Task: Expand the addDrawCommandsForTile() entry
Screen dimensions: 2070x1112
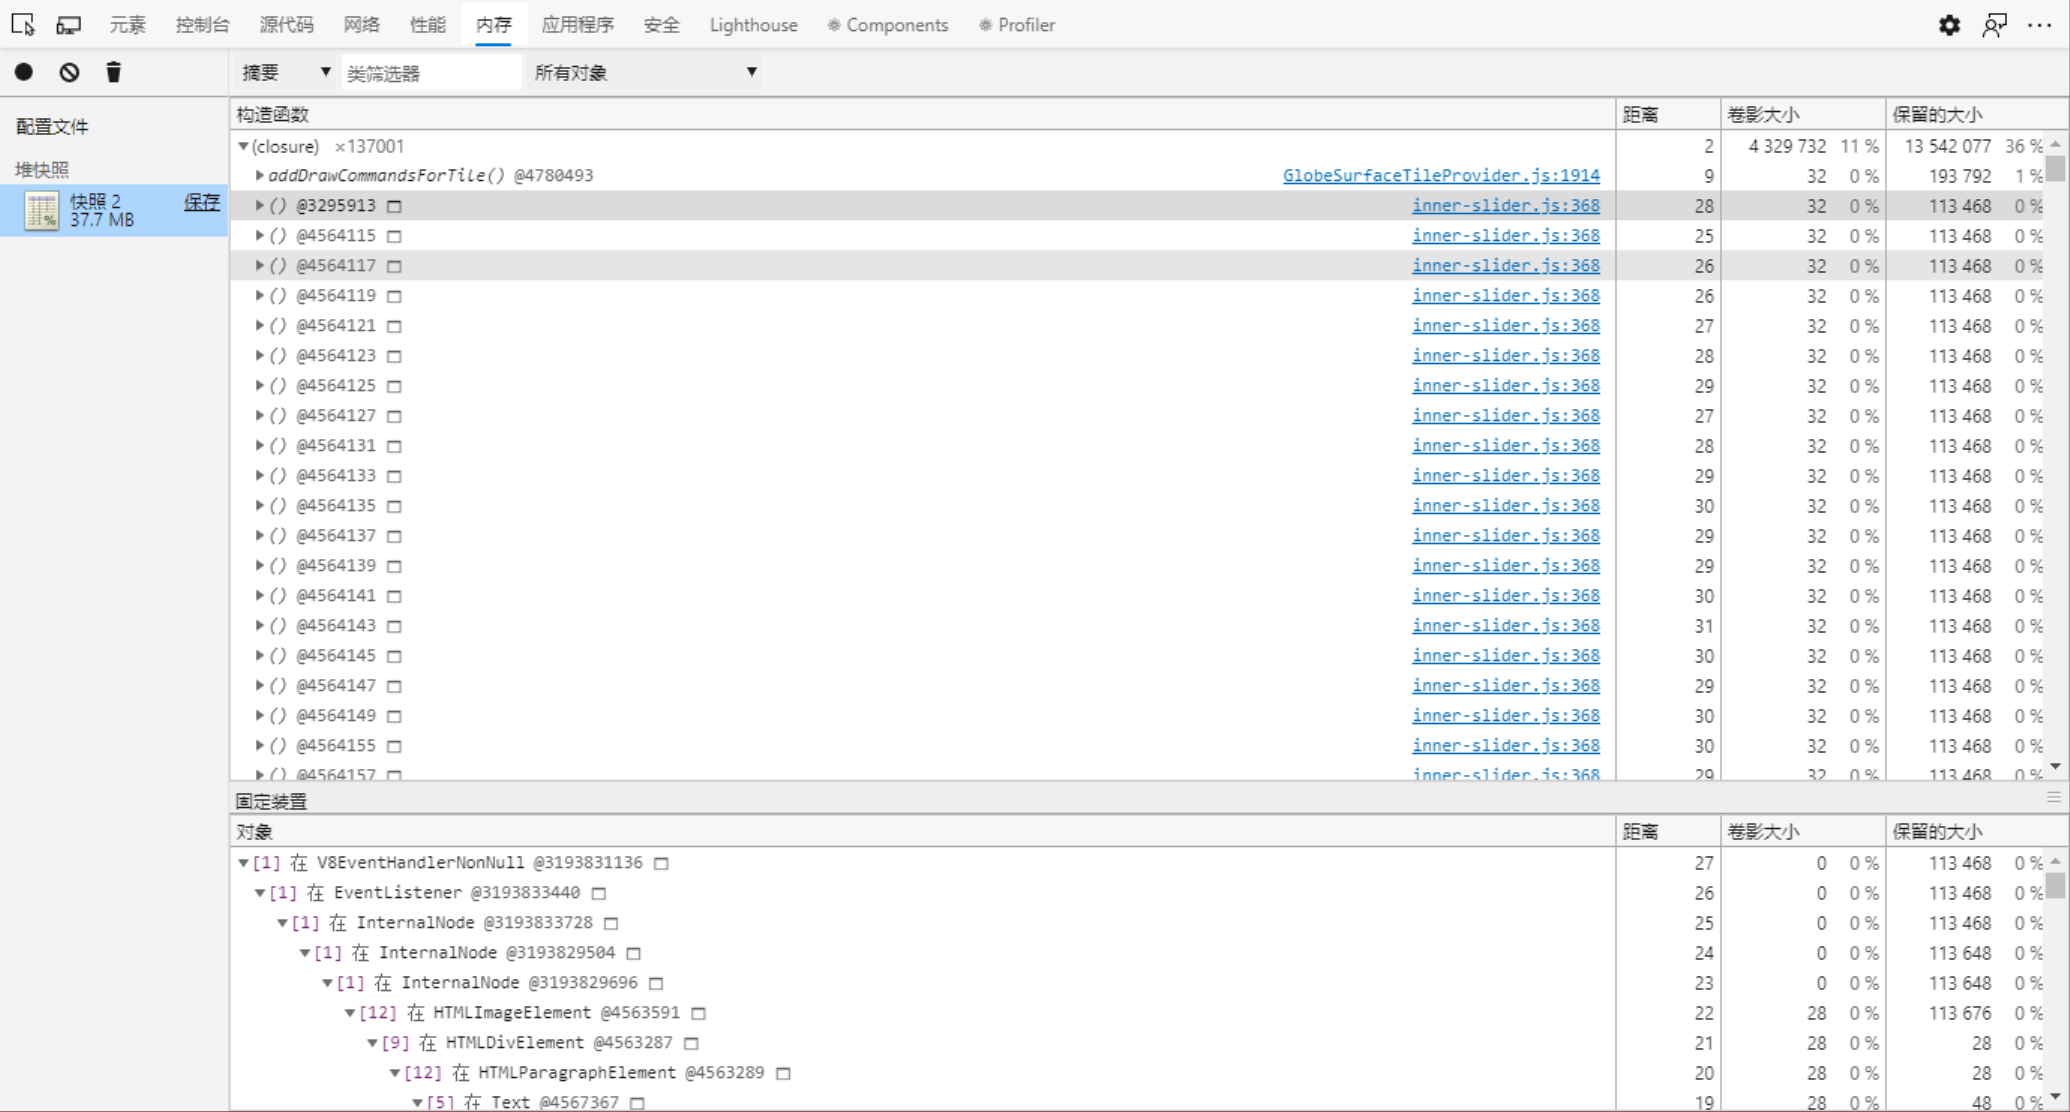Action: click(259, 175)
